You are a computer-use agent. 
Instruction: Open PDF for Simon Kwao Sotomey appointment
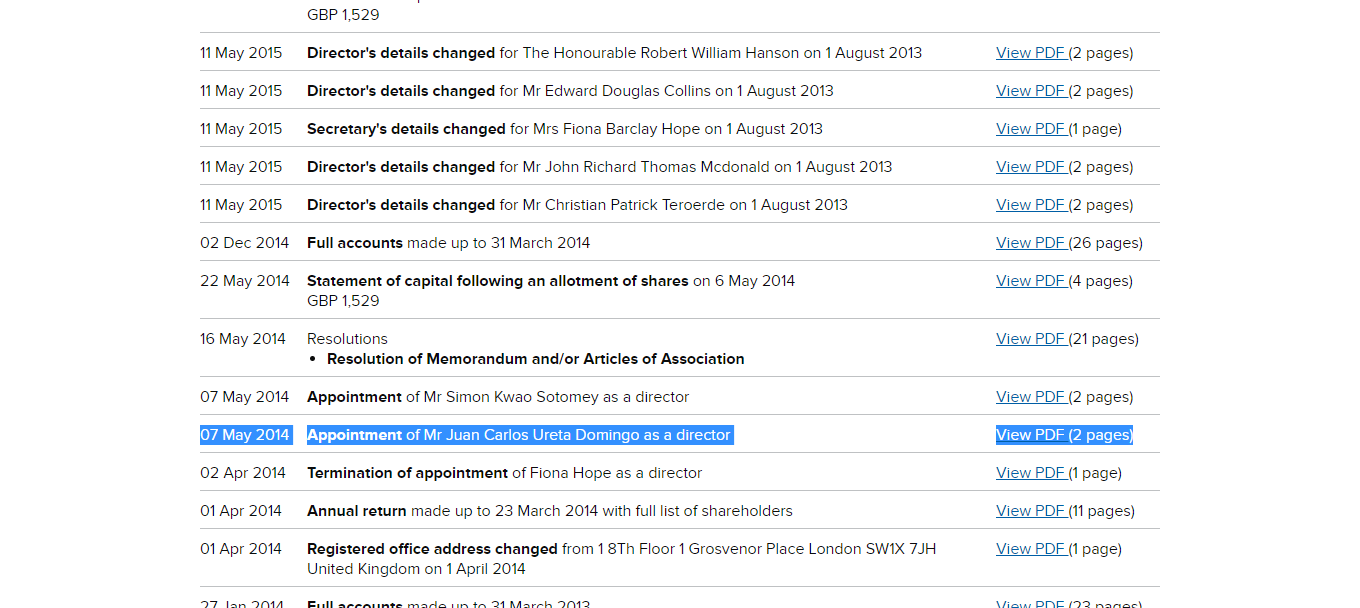tap(1031, 397)
